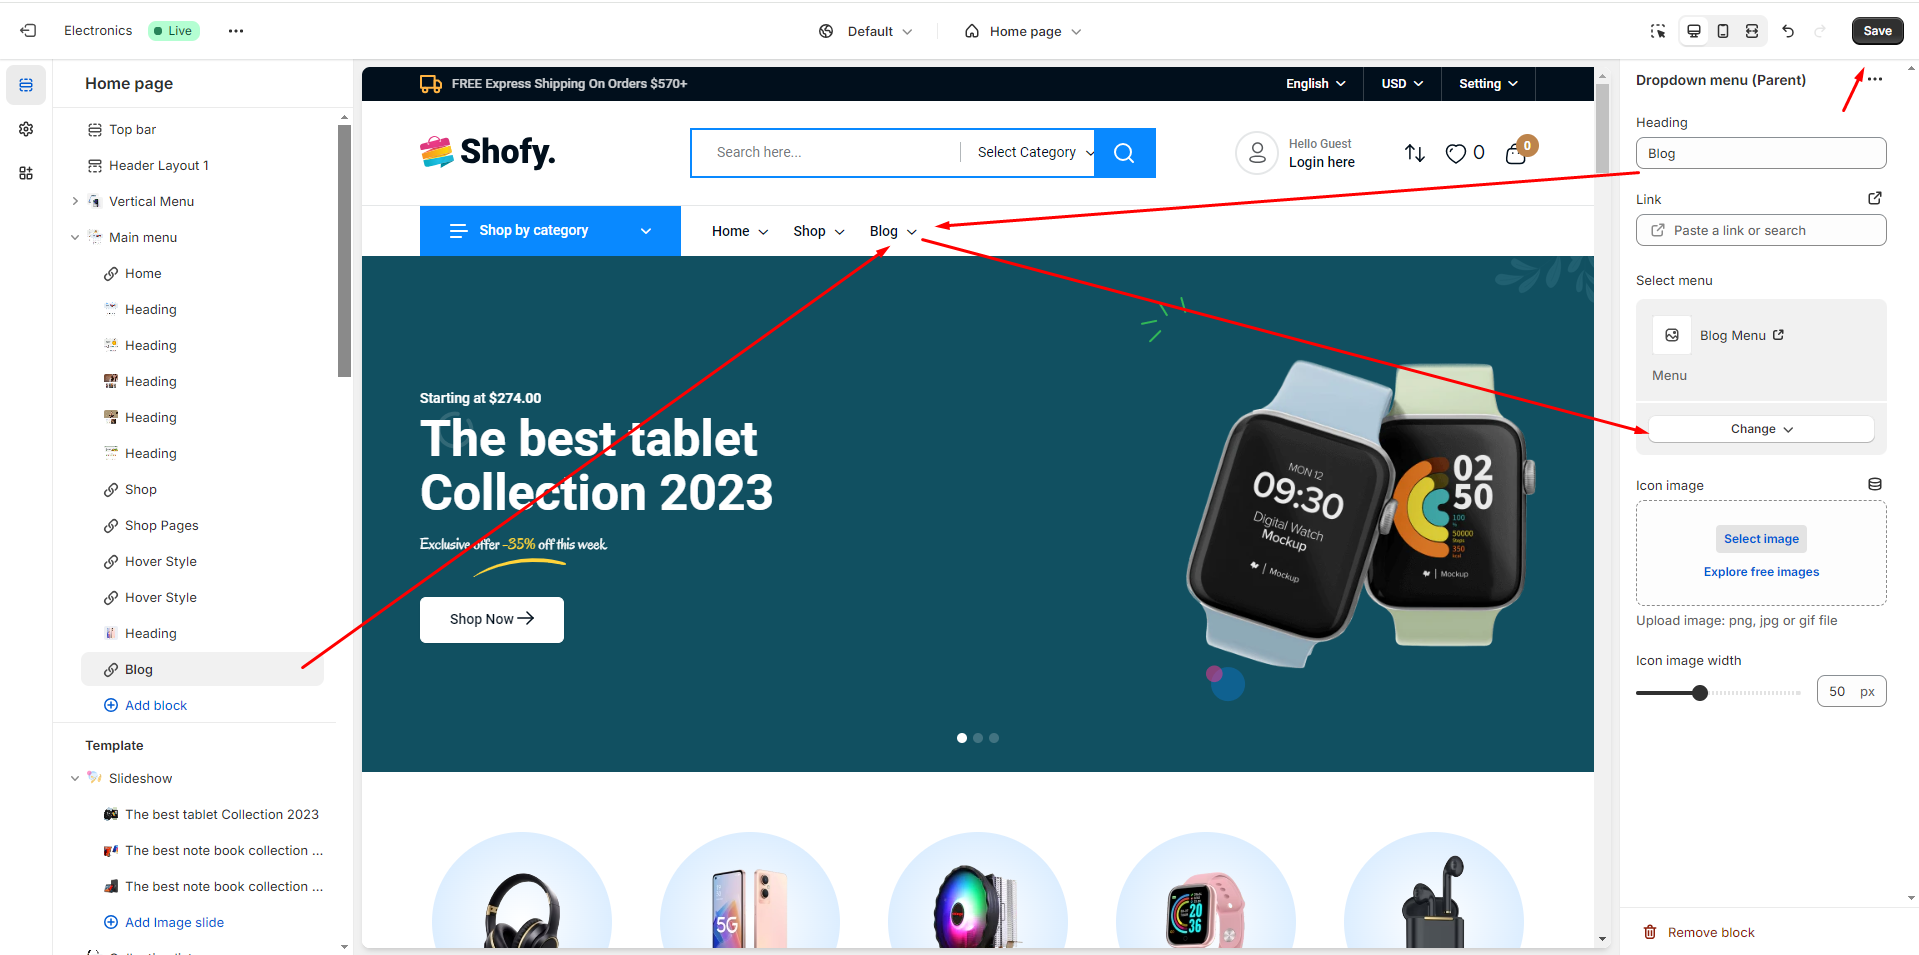Open the theme settings gear icon

click(26, 129)
